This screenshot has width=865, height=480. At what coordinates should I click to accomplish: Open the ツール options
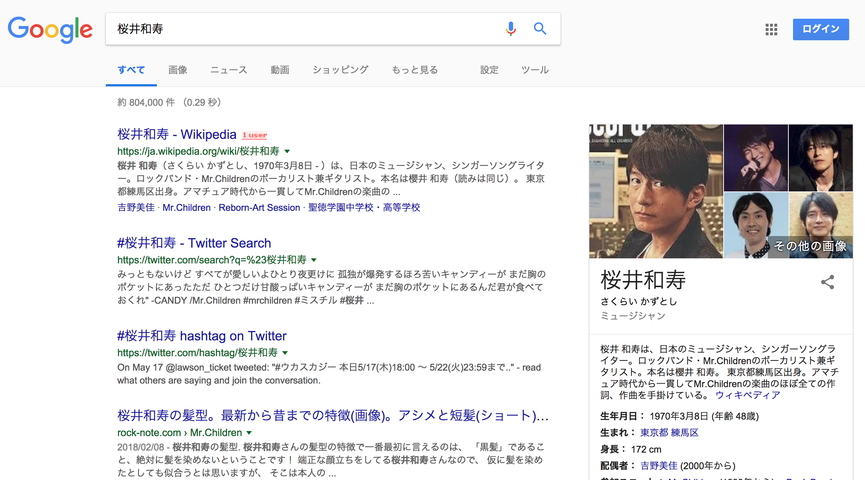tap(535, 70)
